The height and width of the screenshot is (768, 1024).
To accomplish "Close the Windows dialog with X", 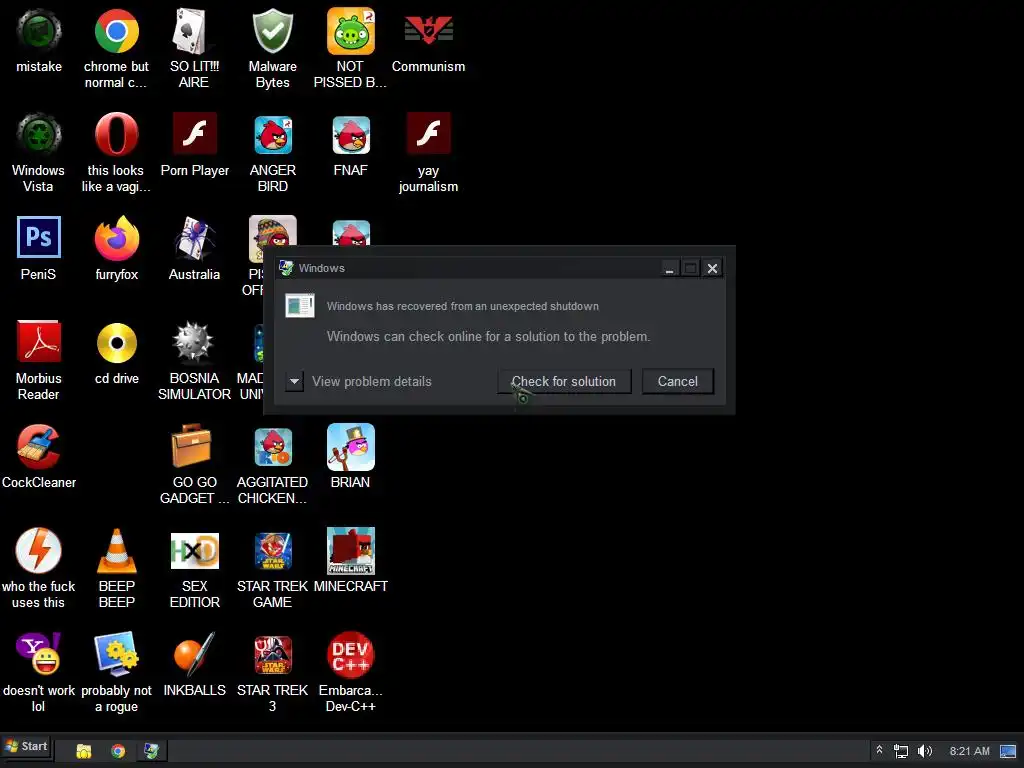I will tap(712, 268).
